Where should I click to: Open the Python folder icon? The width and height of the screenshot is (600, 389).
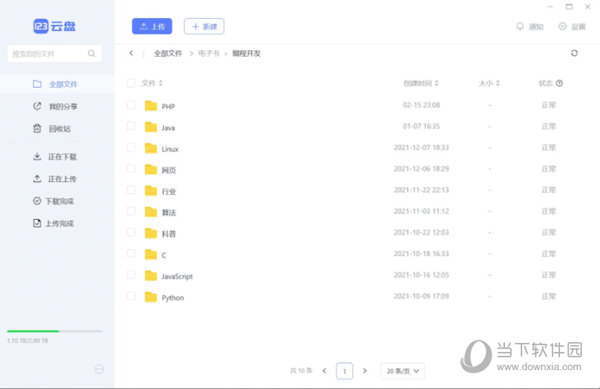151,297
